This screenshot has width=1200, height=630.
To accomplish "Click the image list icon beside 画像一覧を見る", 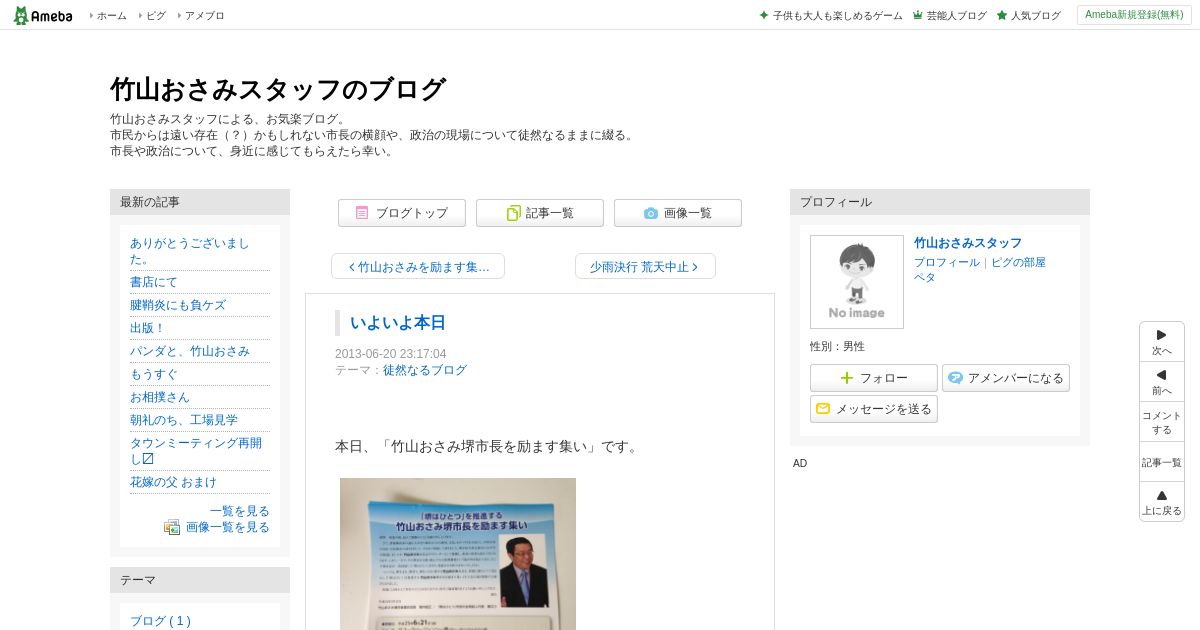I will [172, 527].
